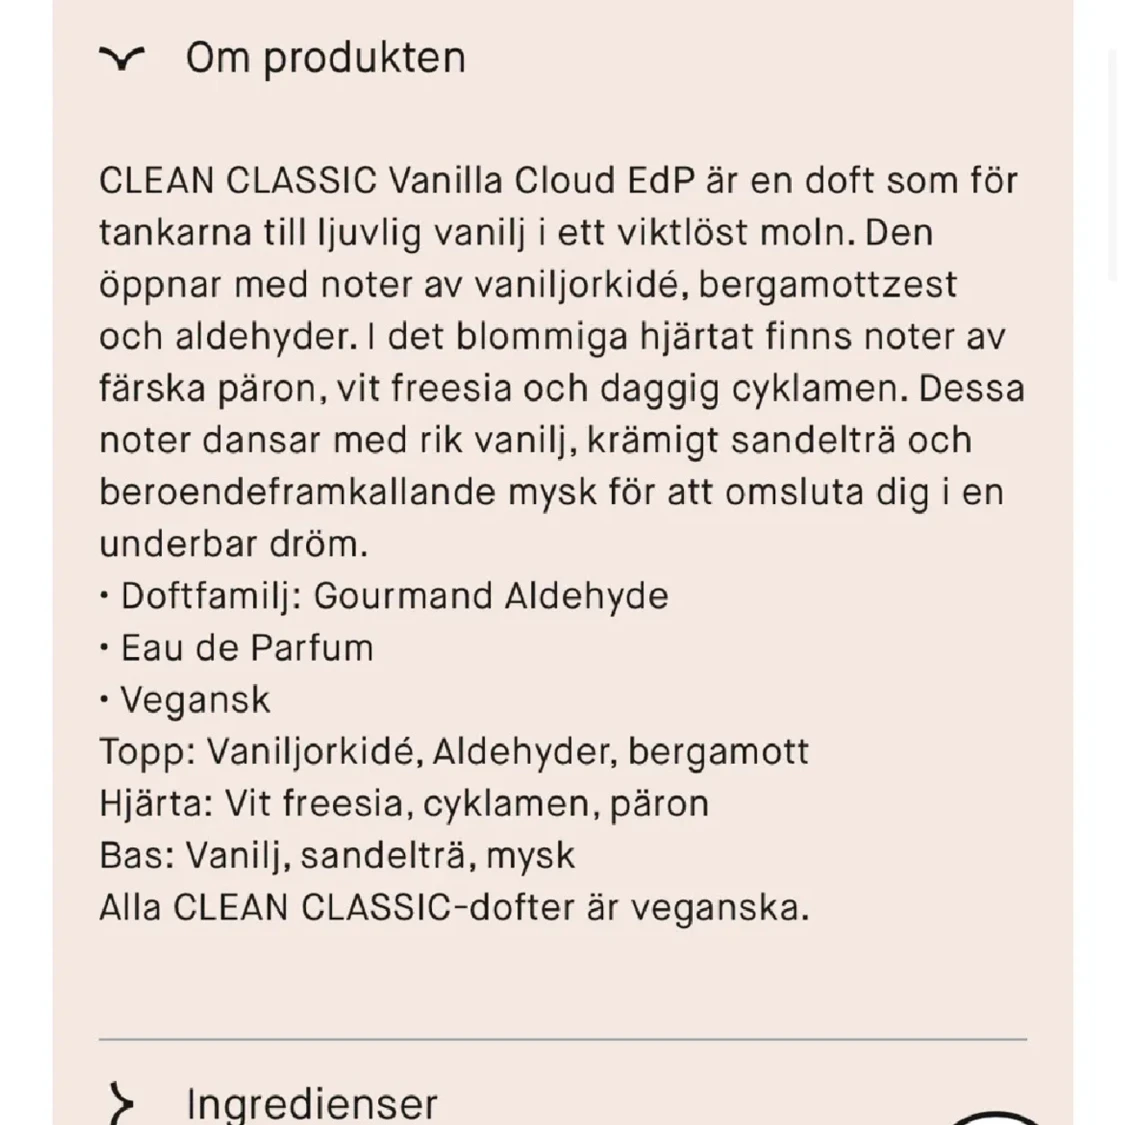Click the Doftfamilj: Gourmand Aldehyde bullet
Image resolution: width=1125 pixels, height=1125 pixels.
[384, 596]
